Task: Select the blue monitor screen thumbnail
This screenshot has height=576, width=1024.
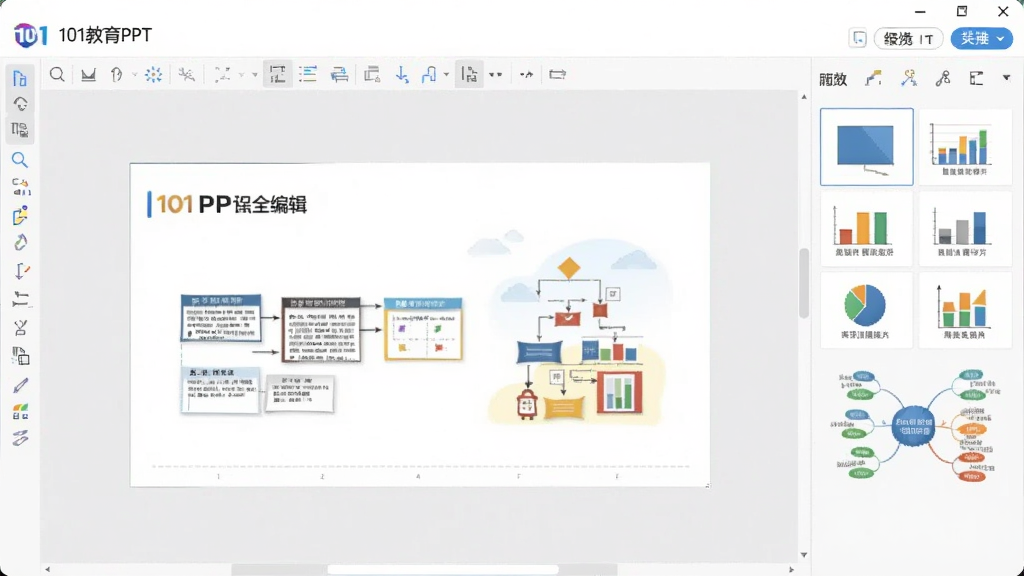Action: click(867, 147)
